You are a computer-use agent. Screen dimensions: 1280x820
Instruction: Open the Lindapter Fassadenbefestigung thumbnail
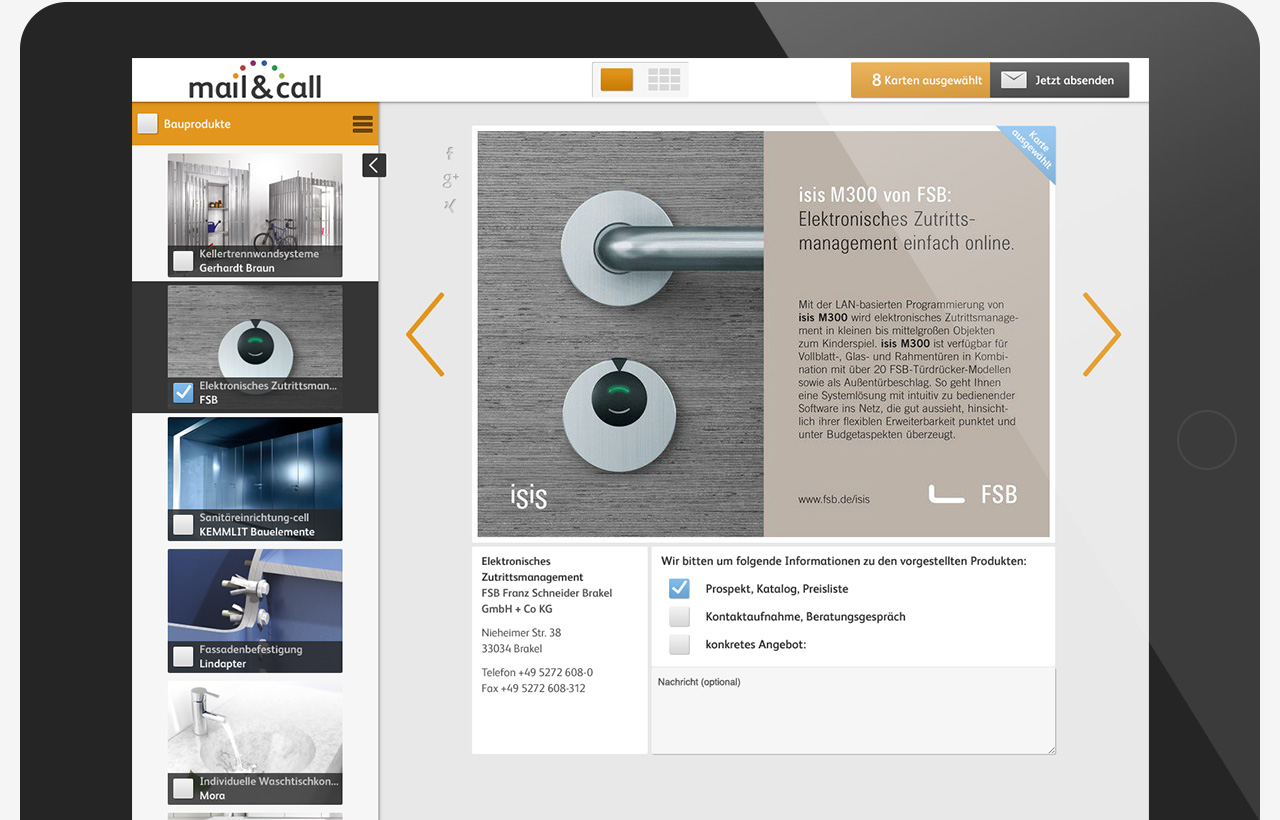click(255, 611)
